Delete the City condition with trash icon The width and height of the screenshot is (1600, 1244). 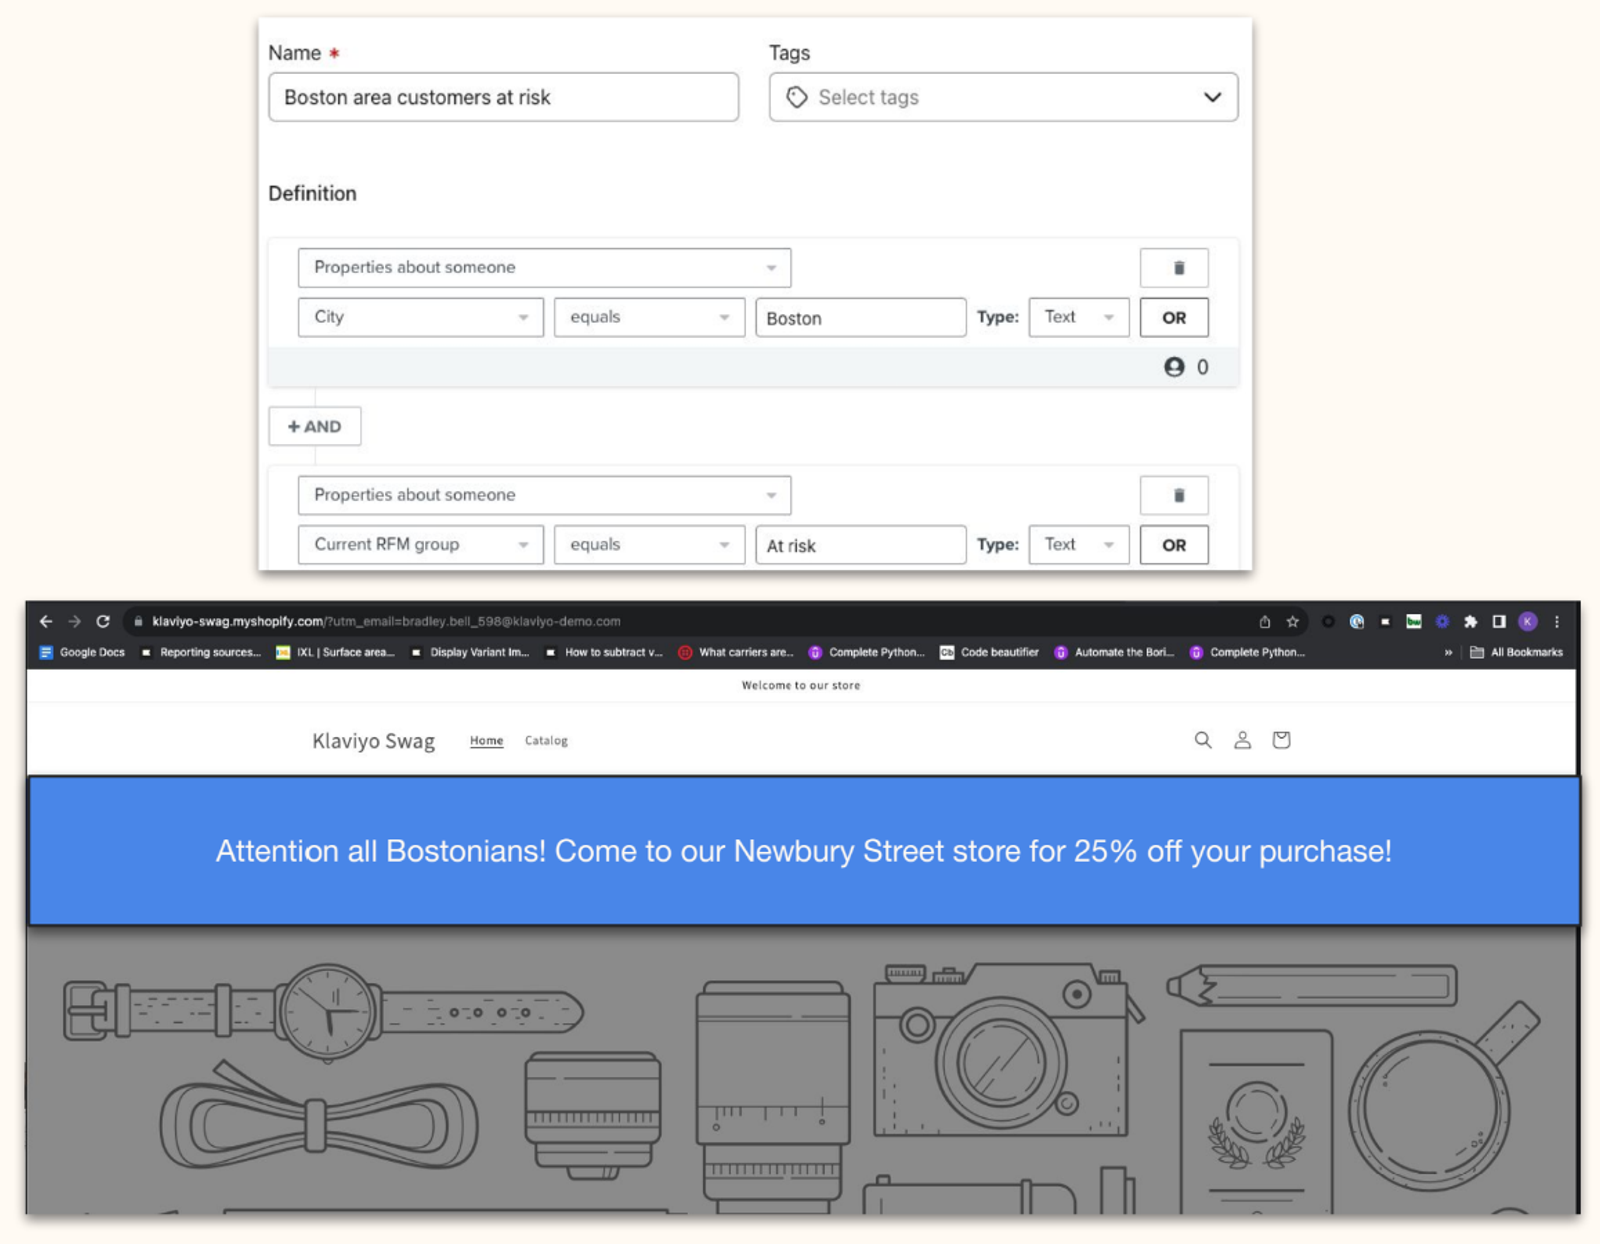1174,268
